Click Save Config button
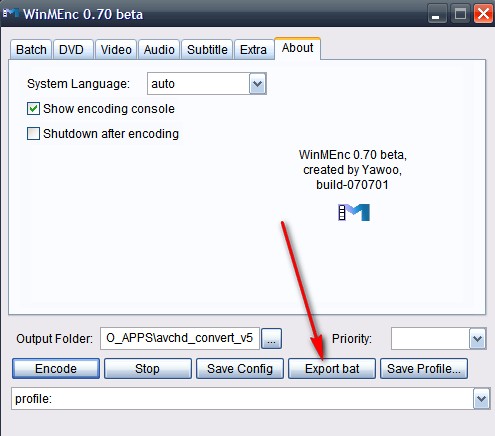Image resolution: width=495 pixels, height=436 pixels. (240, 369)
